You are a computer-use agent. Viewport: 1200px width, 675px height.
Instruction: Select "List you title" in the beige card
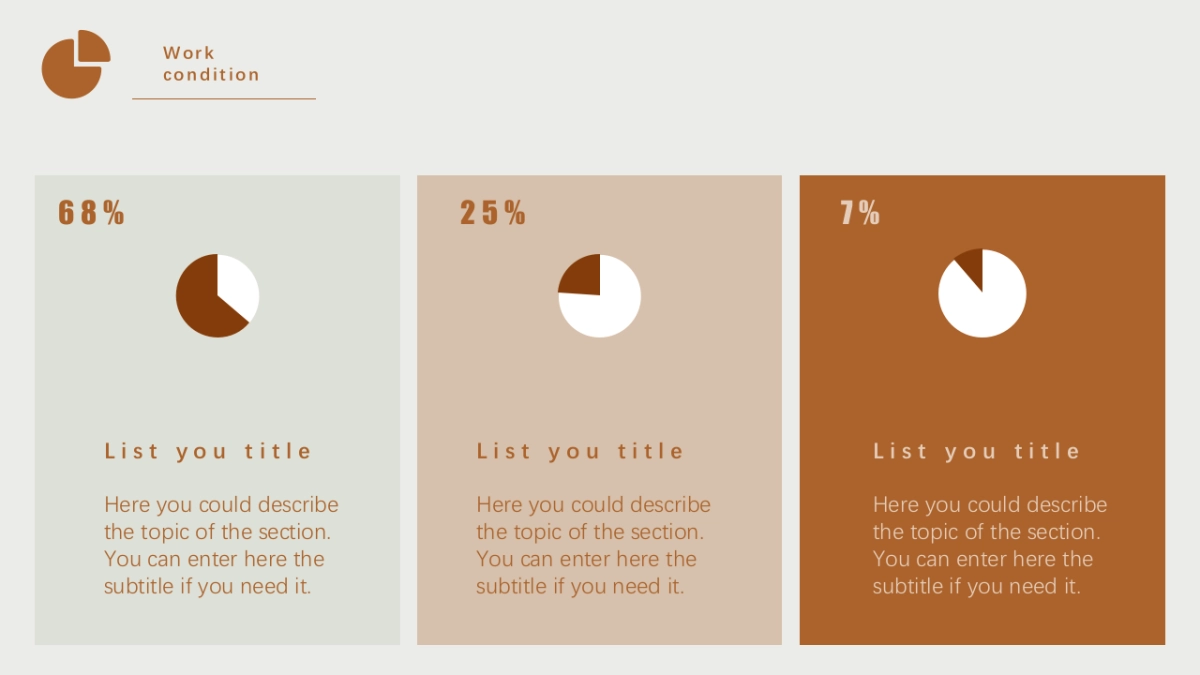580,451
